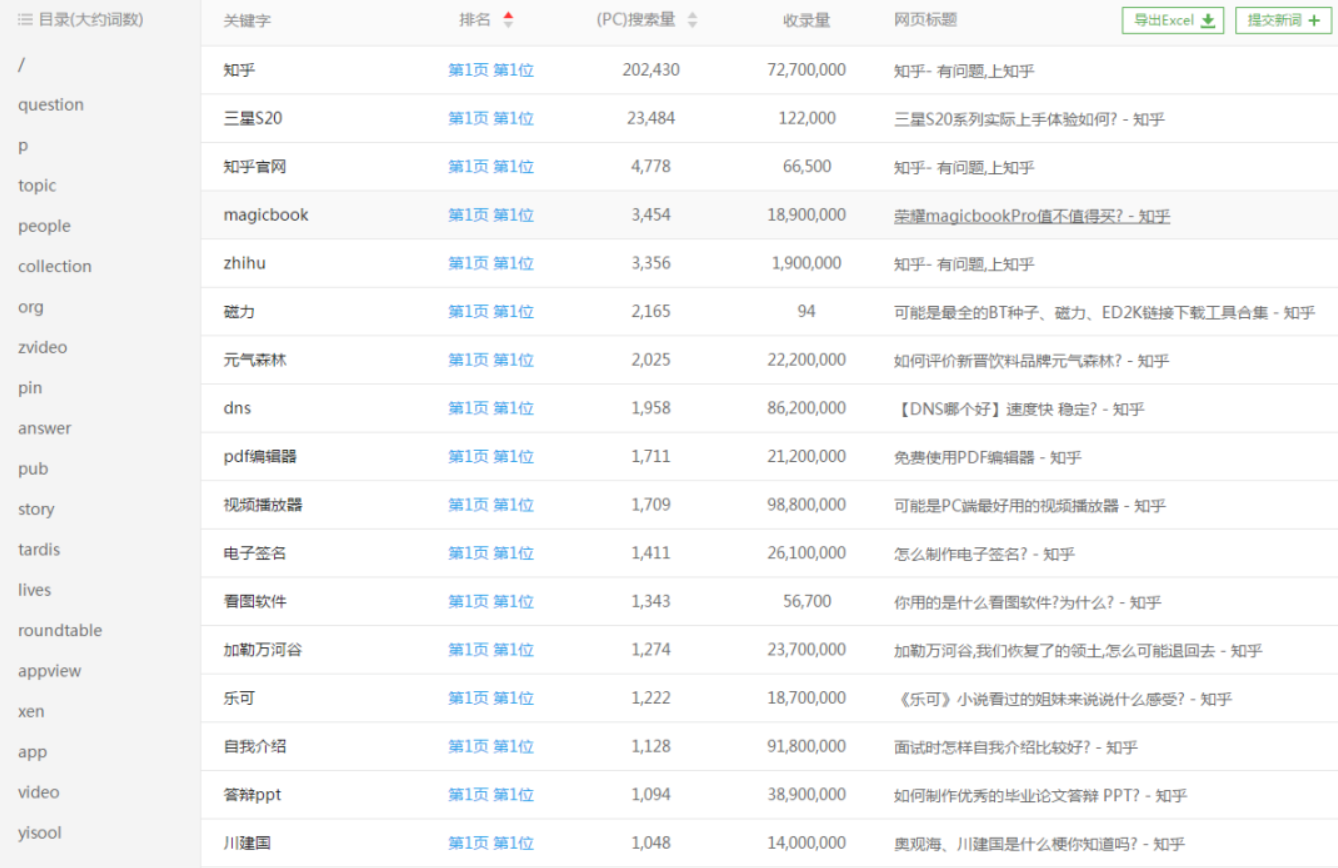
Task: Click ranking link for 元气森林 row
Action: (491, 360)
